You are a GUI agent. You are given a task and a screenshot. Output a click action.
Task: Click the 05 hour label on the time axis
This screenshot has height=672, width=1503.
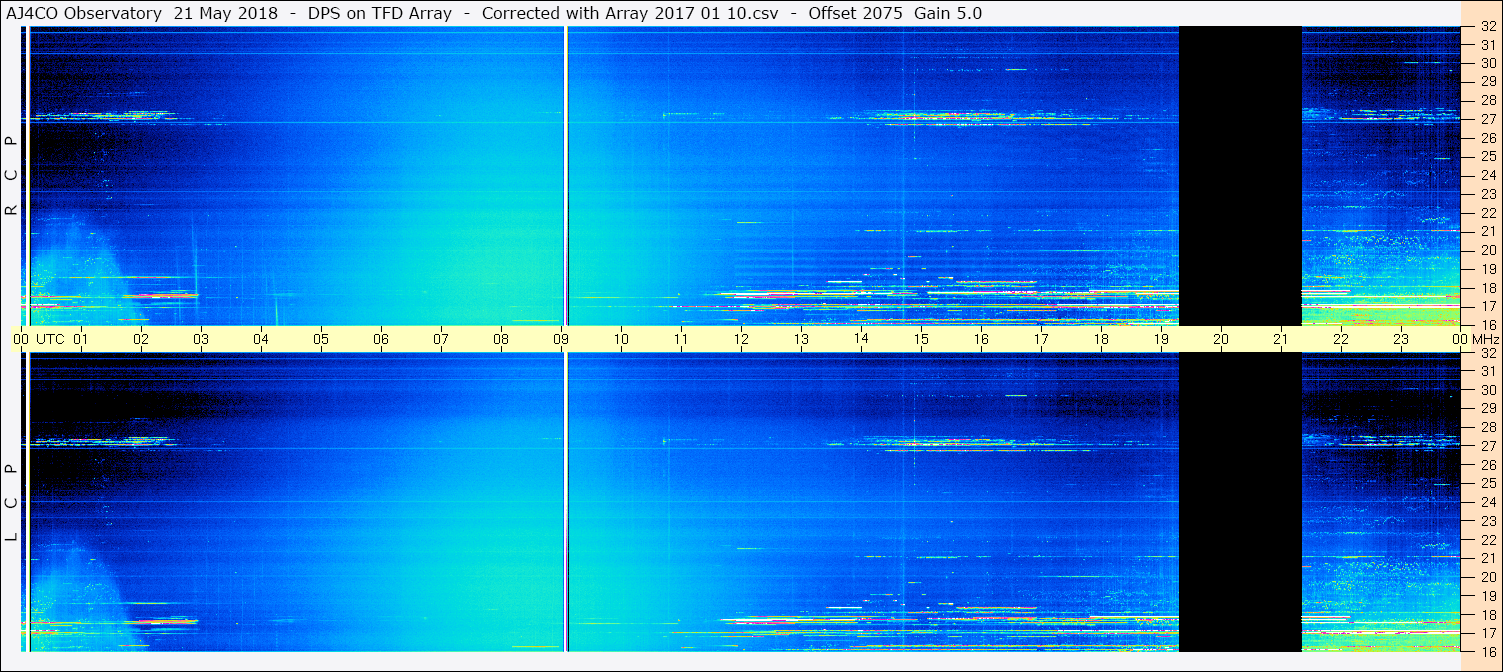[x=321, y=339]
